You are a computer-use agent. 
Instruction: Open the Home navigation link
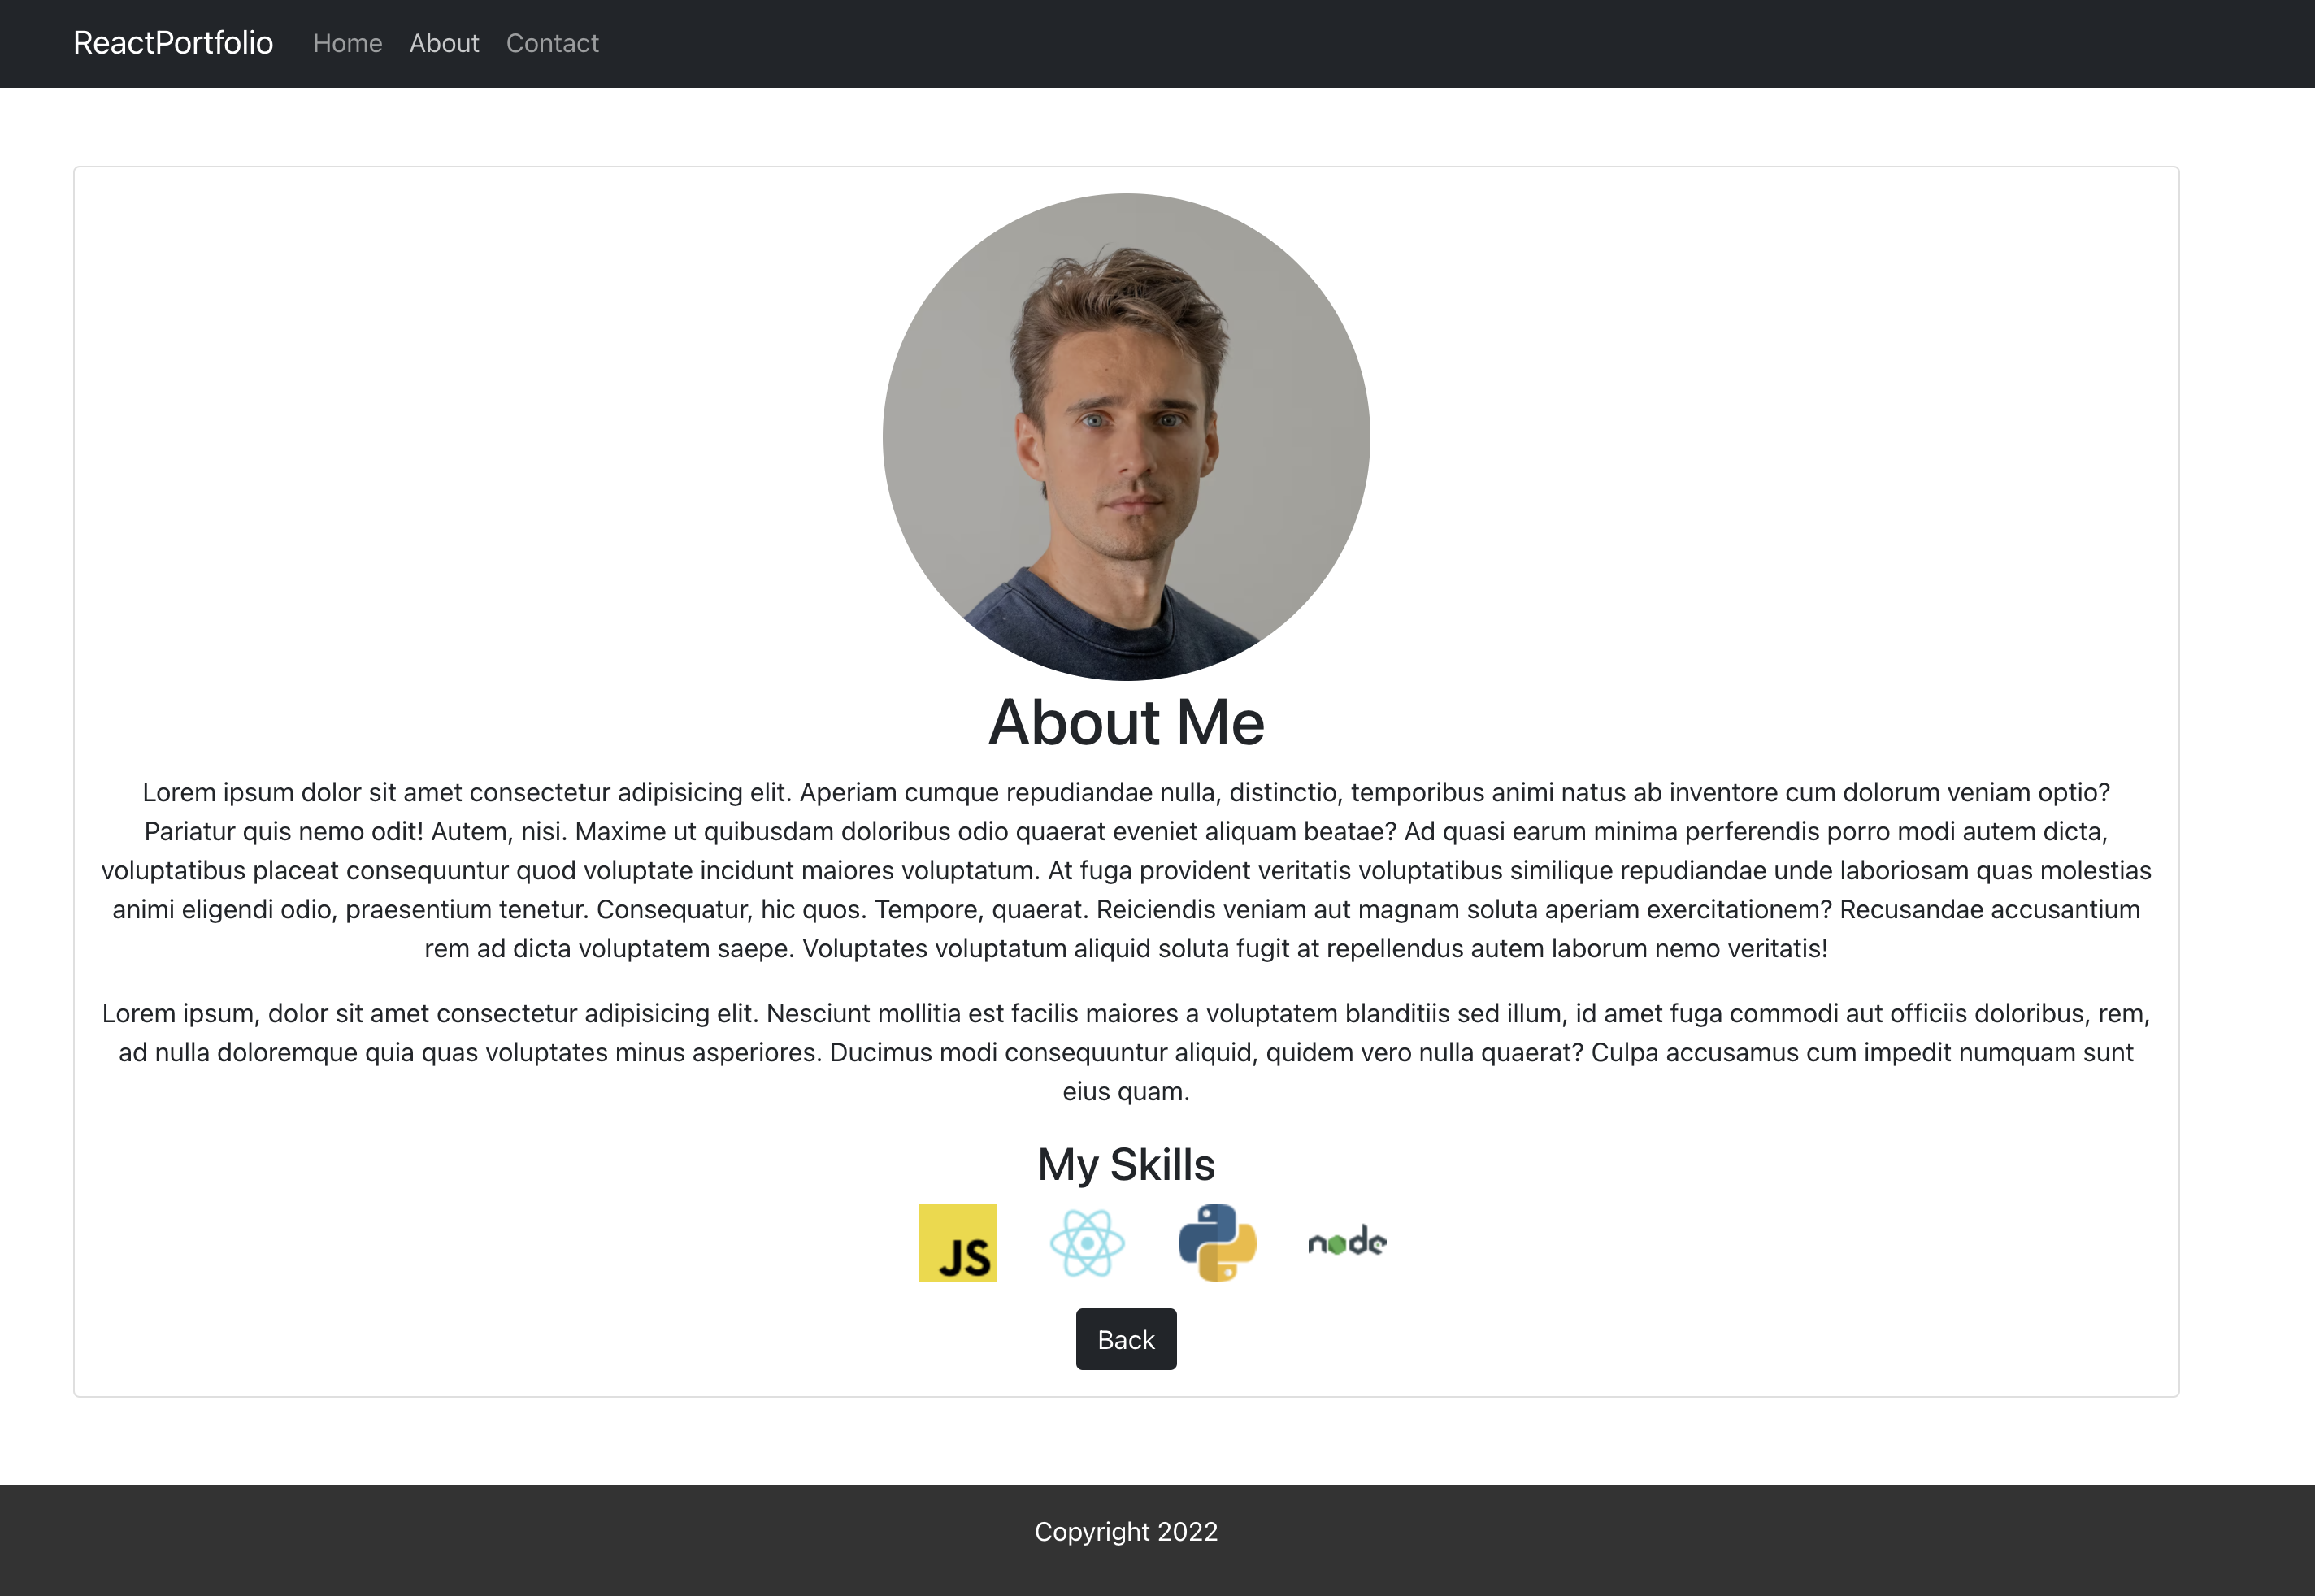pyautogui.click(x=347, y=43)
